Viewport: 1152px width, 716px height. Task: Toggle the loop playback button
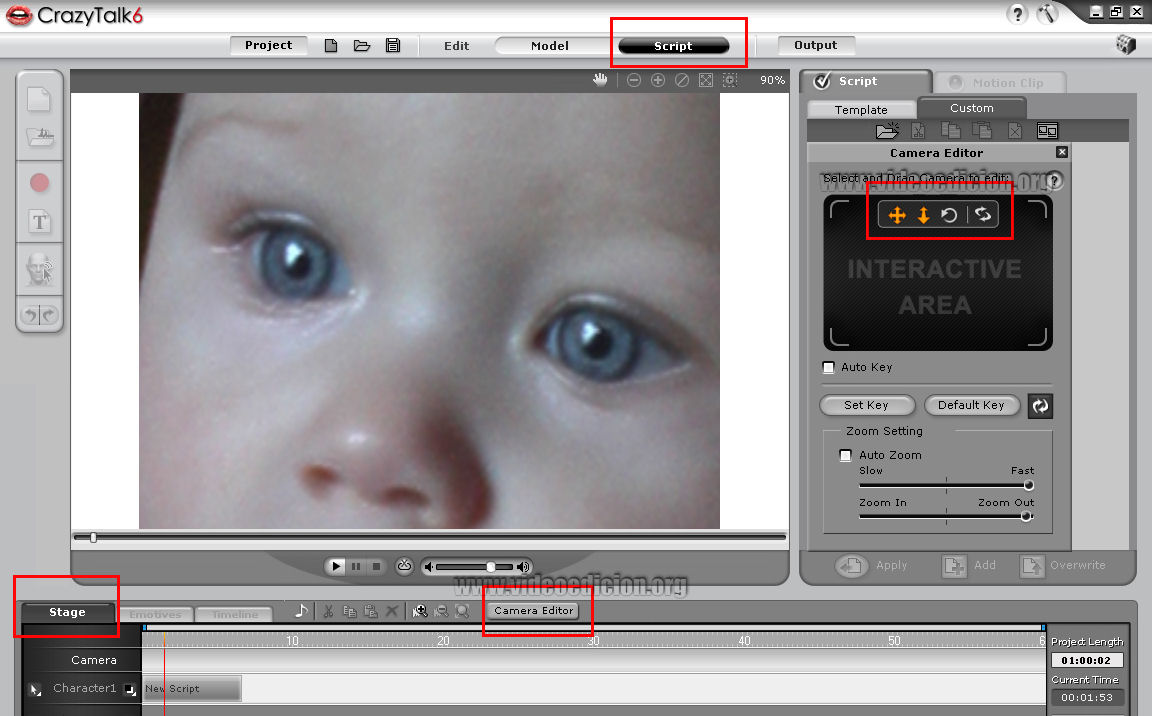click(404, 566)
